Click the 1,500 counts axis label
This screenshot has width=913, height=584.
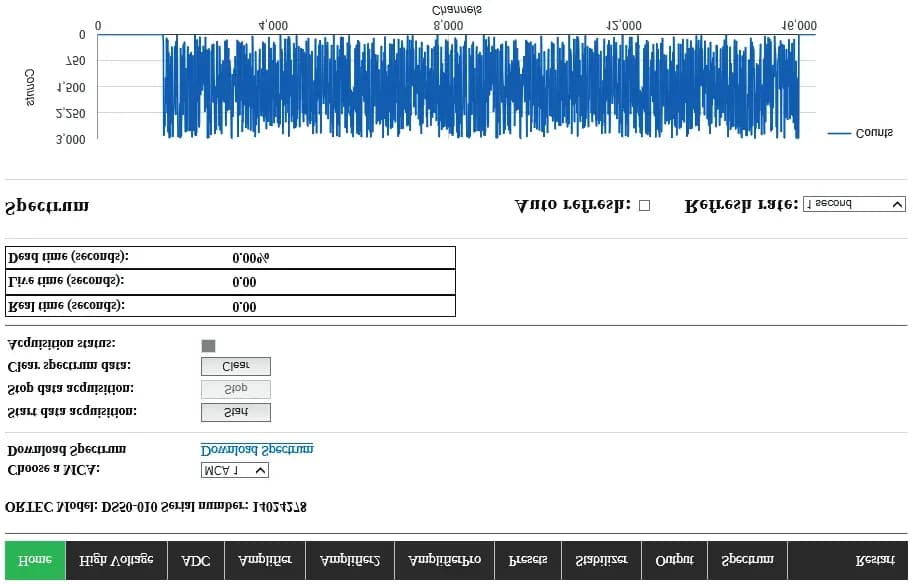(71, 87)
